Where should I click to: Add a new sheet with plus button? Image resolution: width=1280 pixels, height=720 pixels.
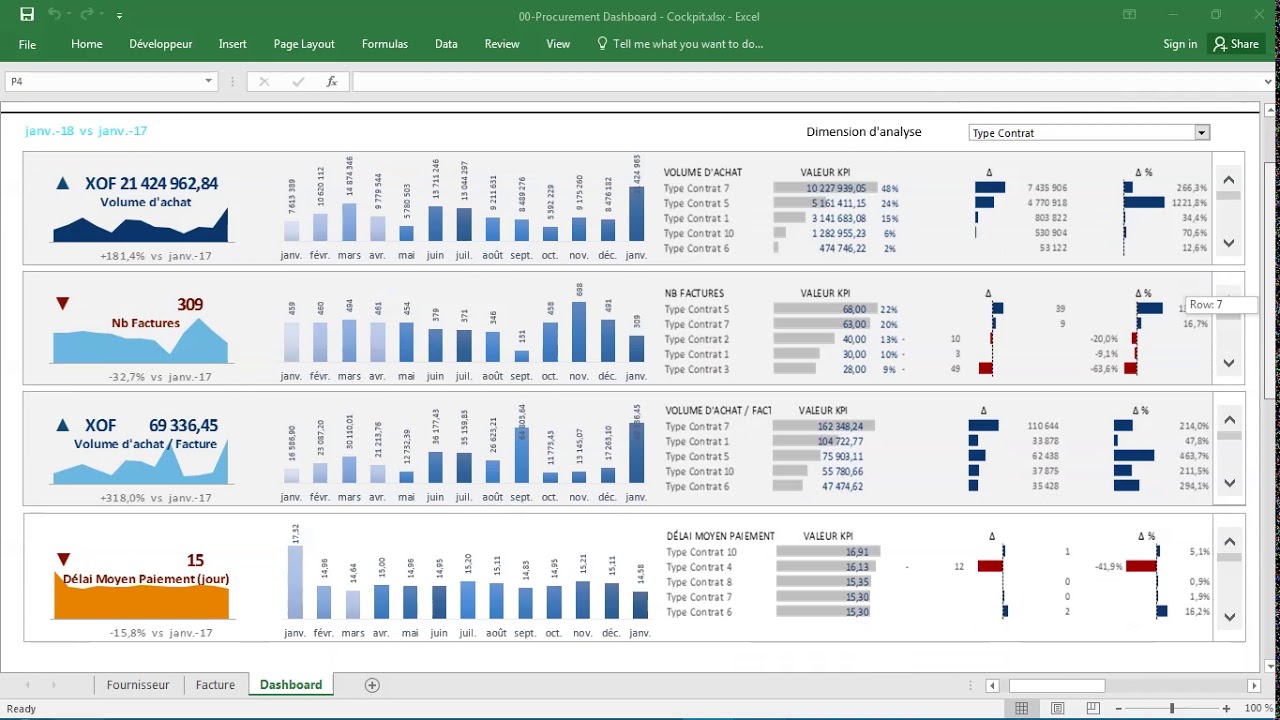pos(372,685)
